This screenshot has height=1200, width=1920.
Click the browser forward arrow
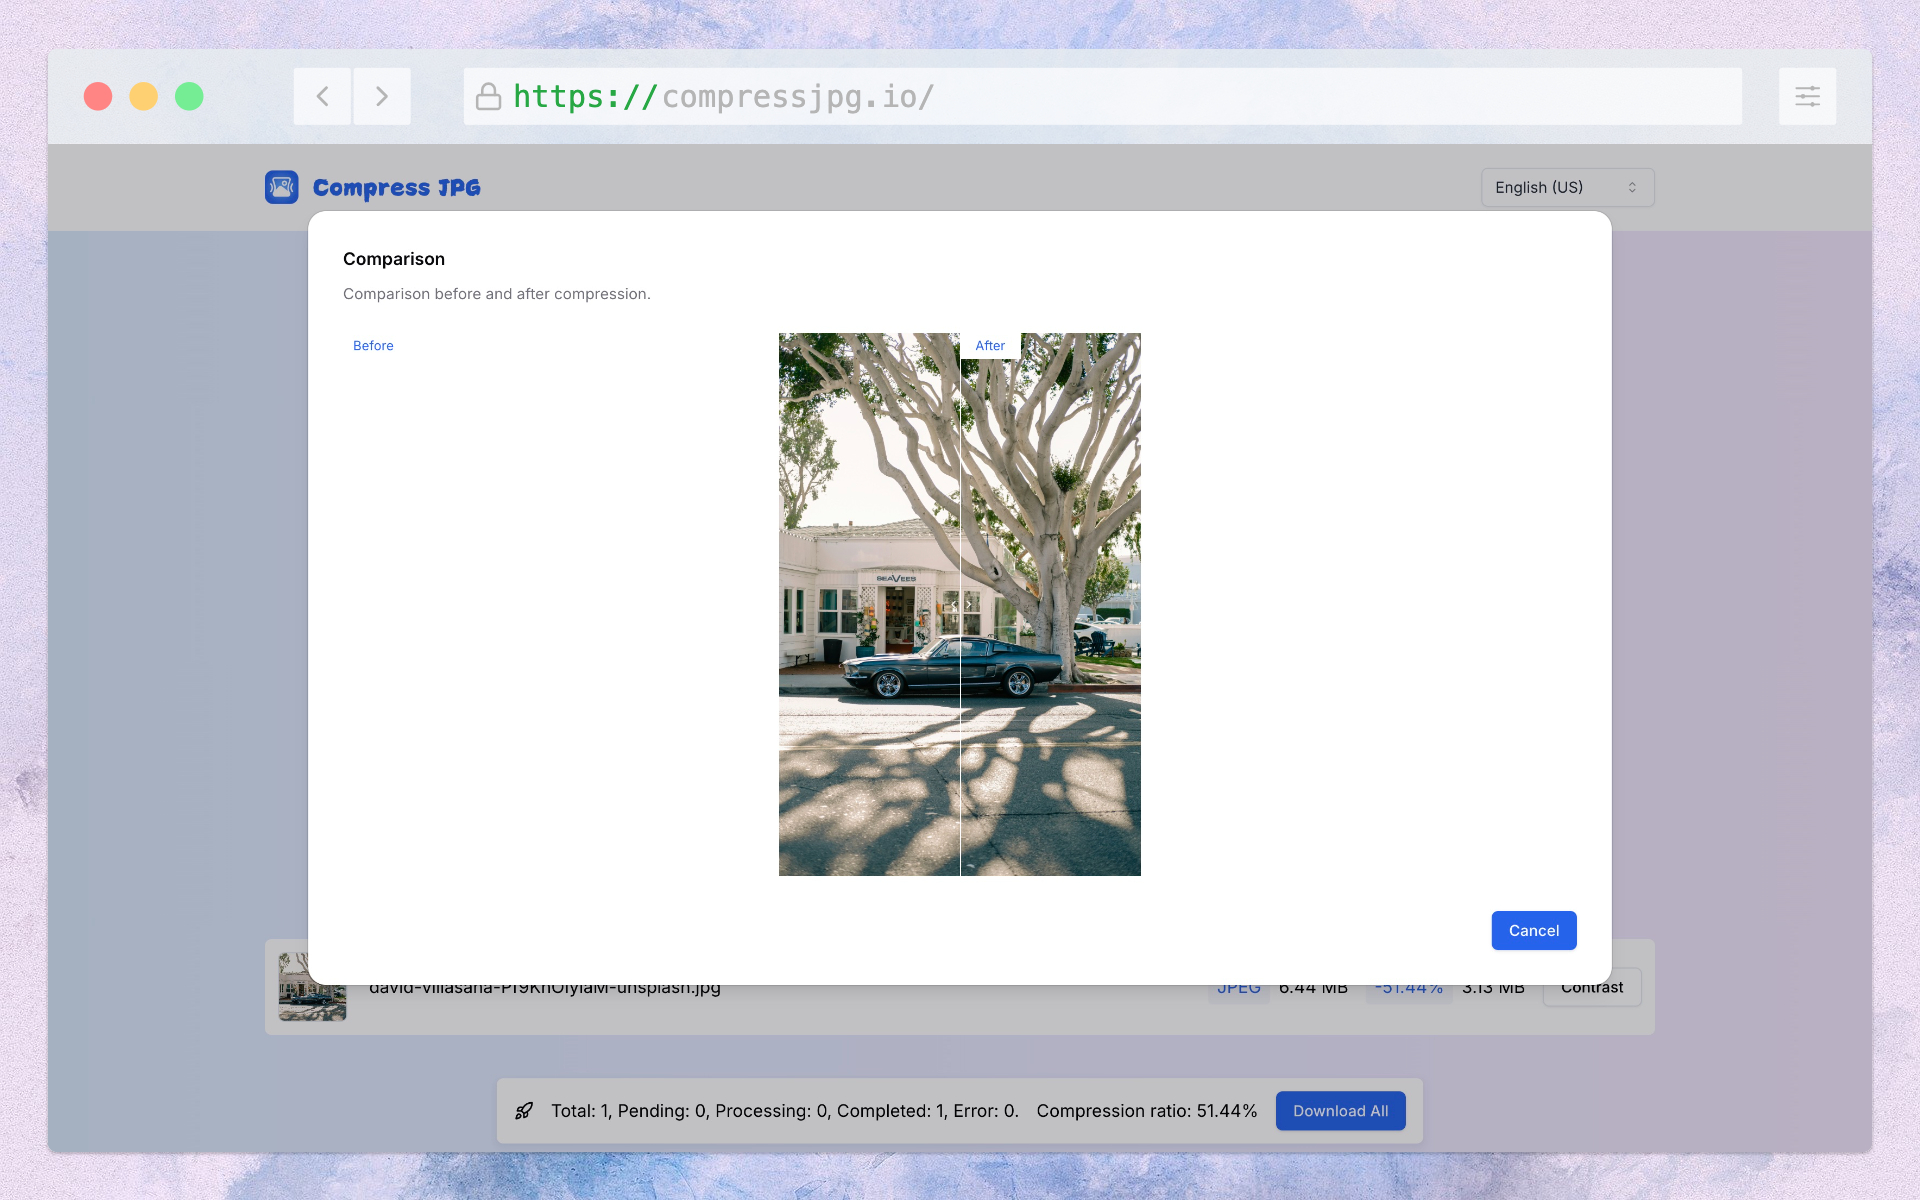point(381,96)
